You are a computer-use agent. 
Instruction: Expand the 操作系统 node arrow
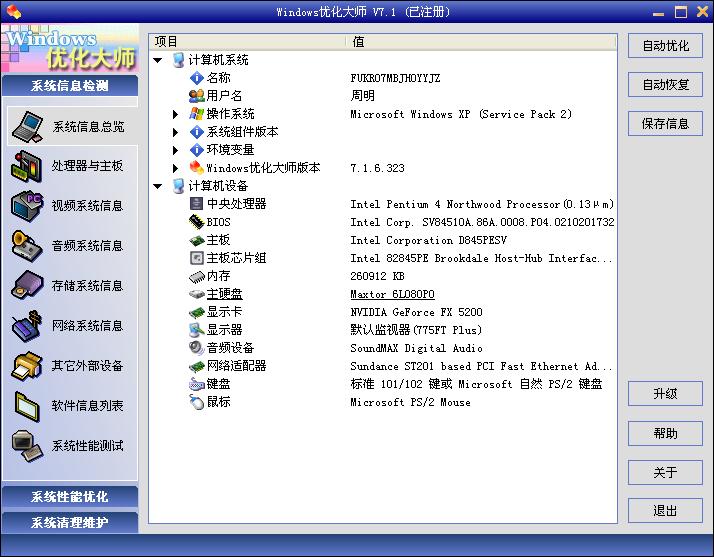(175, 114)
